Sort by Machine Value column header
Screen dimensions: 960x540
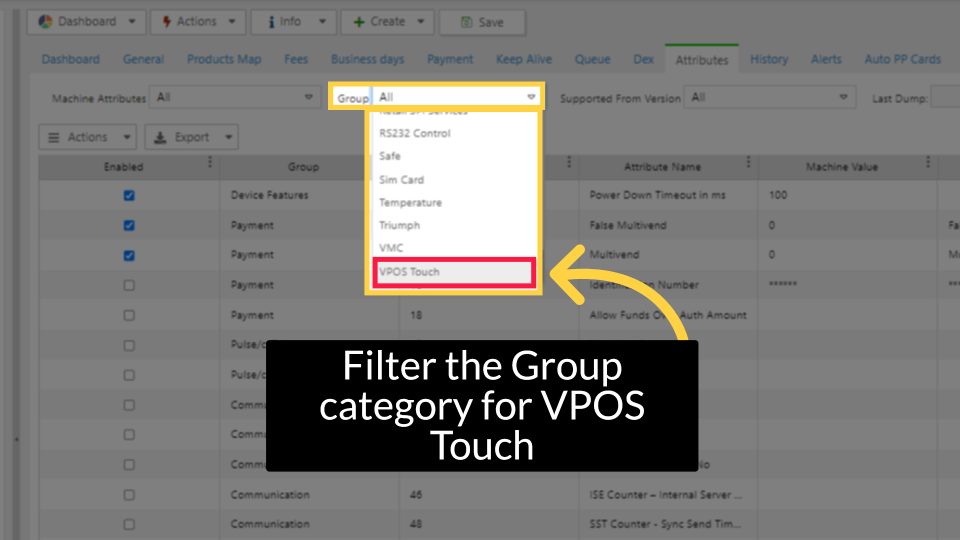click(x=841, y=167)
